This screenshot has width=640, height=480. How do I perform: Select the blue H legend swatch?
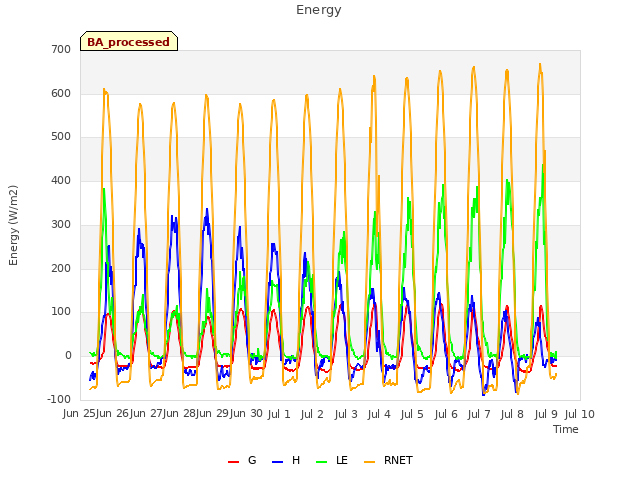tap(278, 462)
